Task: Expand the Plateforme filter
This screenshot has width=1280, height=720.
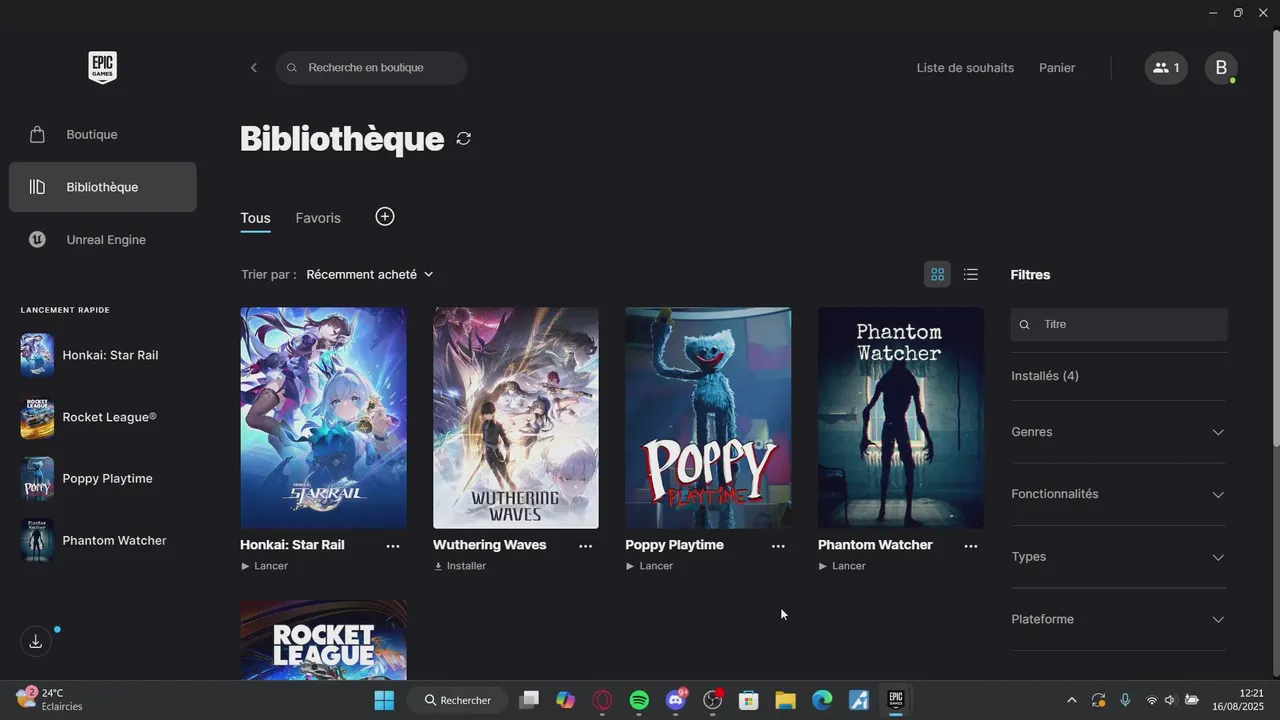Action: point(1118,619)
